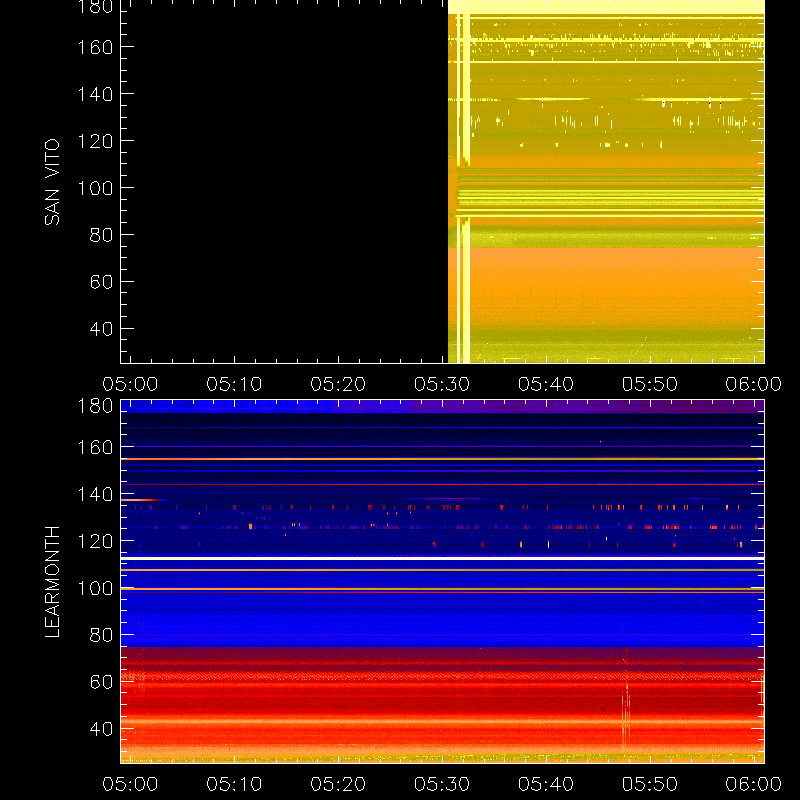Pick the 180 tick label on the Learmonth plot

(x=95, y=406)
